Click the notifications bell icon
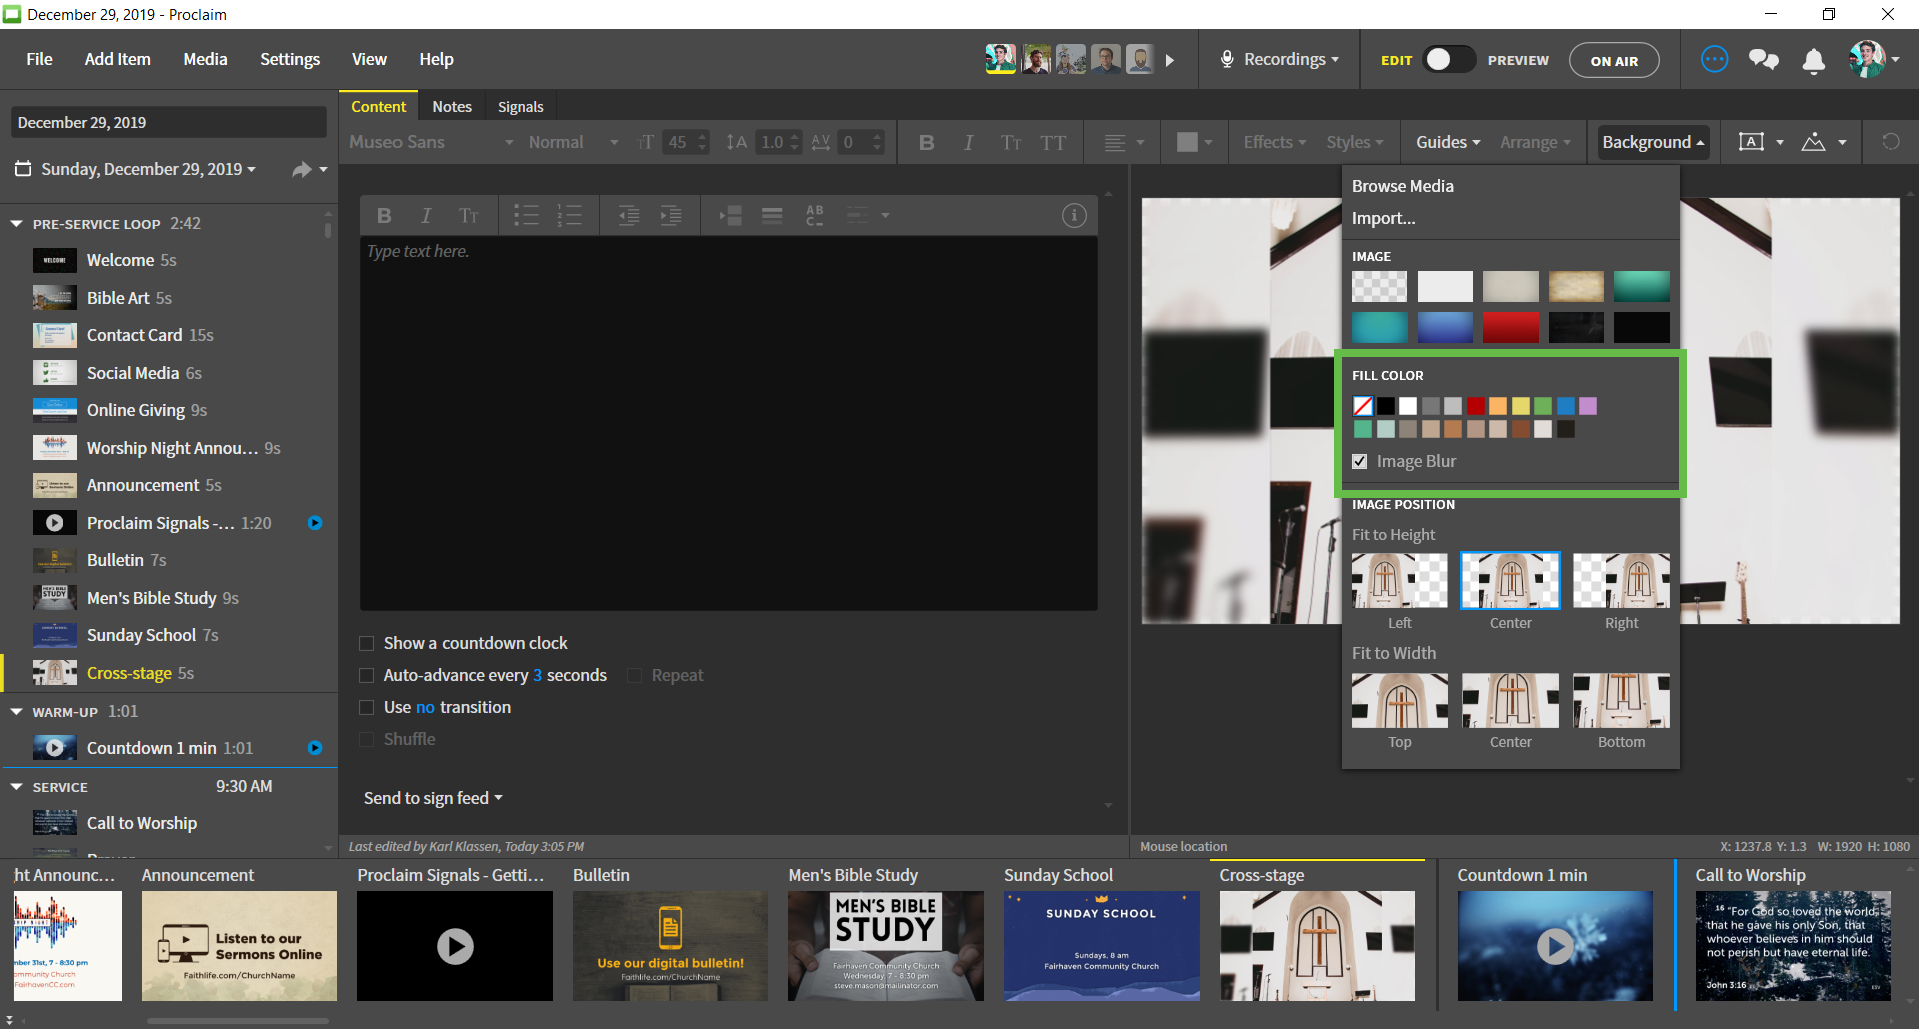1919x1029 pixels. tap(1813, 61)
